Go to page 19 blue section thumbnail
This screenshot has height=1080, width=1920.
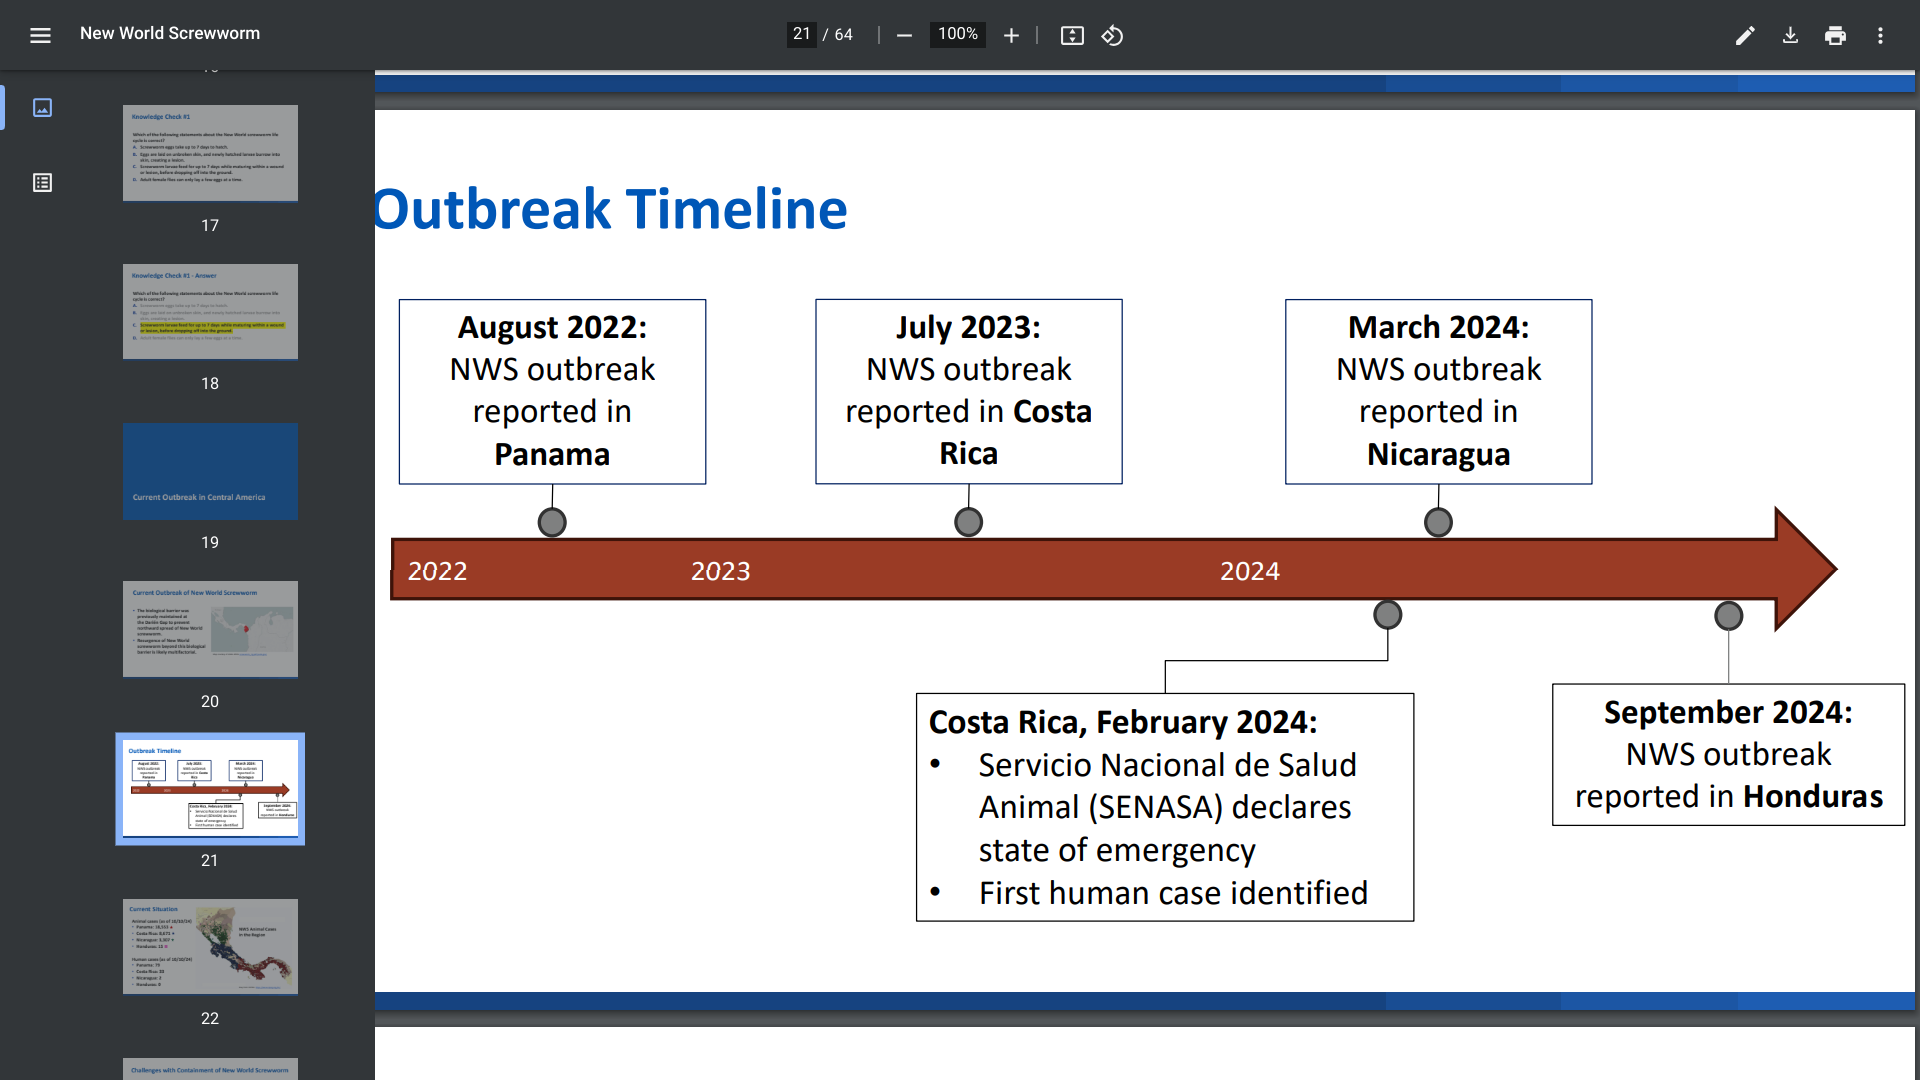tap(210, 470)
